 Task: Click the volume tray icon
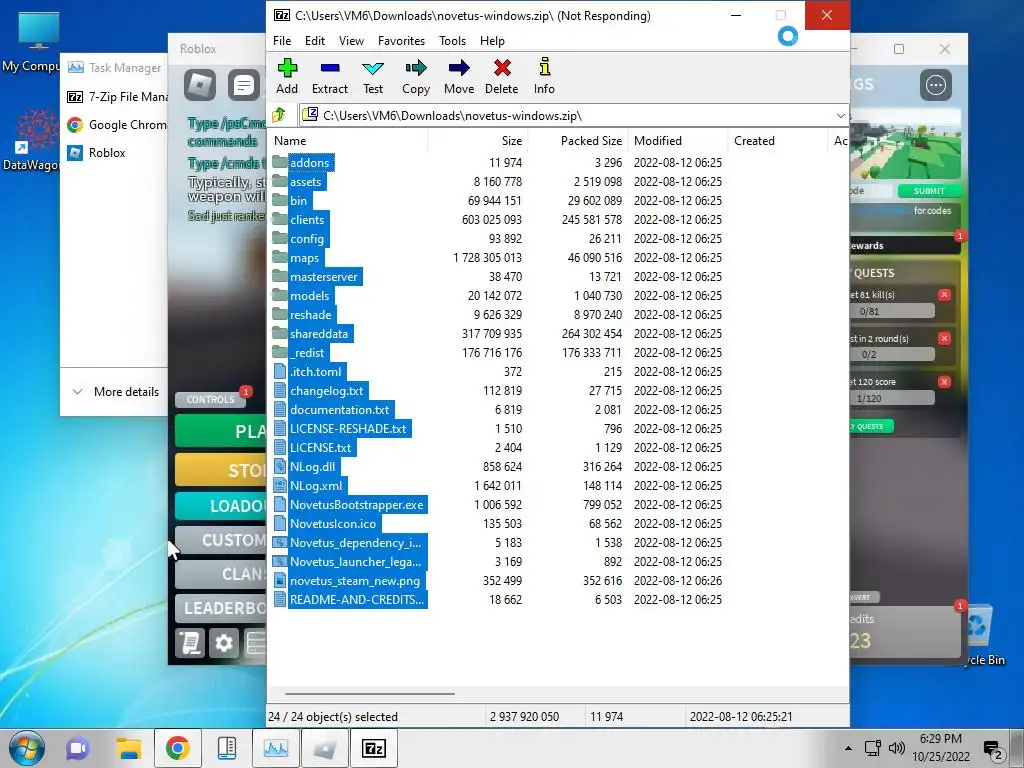pyautogui.click(x=897, y=748)
